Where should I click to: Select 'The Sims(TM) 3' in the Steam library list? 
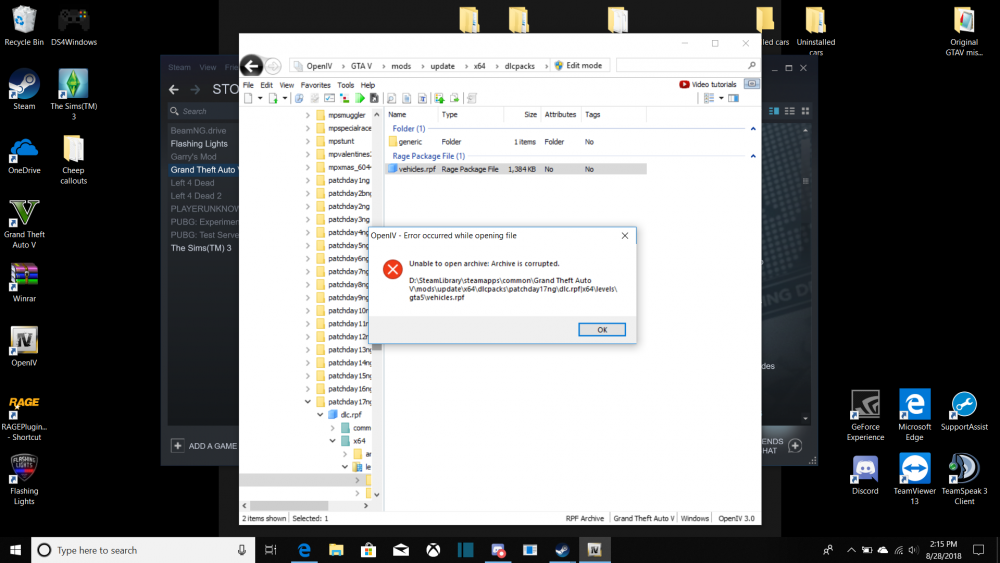click(201, 248)
